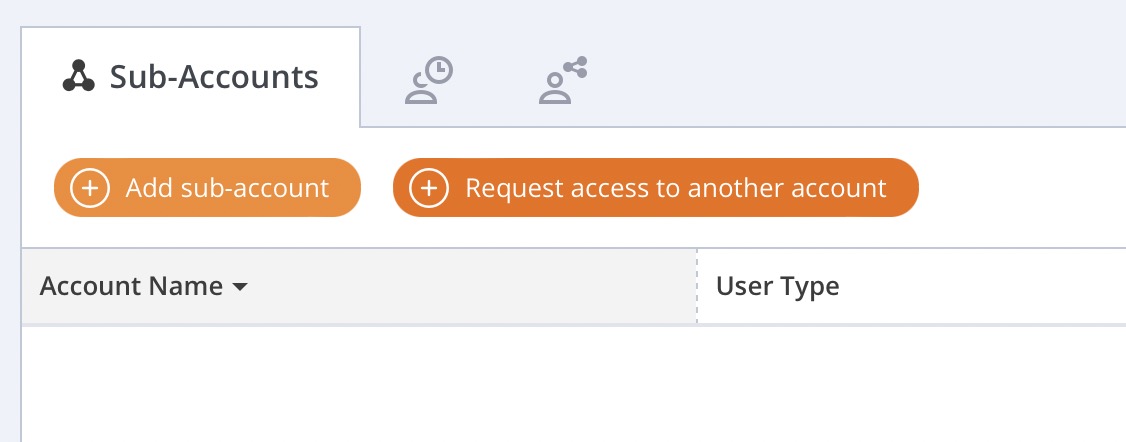Click the clock badge on the pending-users icon

[439, 71]
